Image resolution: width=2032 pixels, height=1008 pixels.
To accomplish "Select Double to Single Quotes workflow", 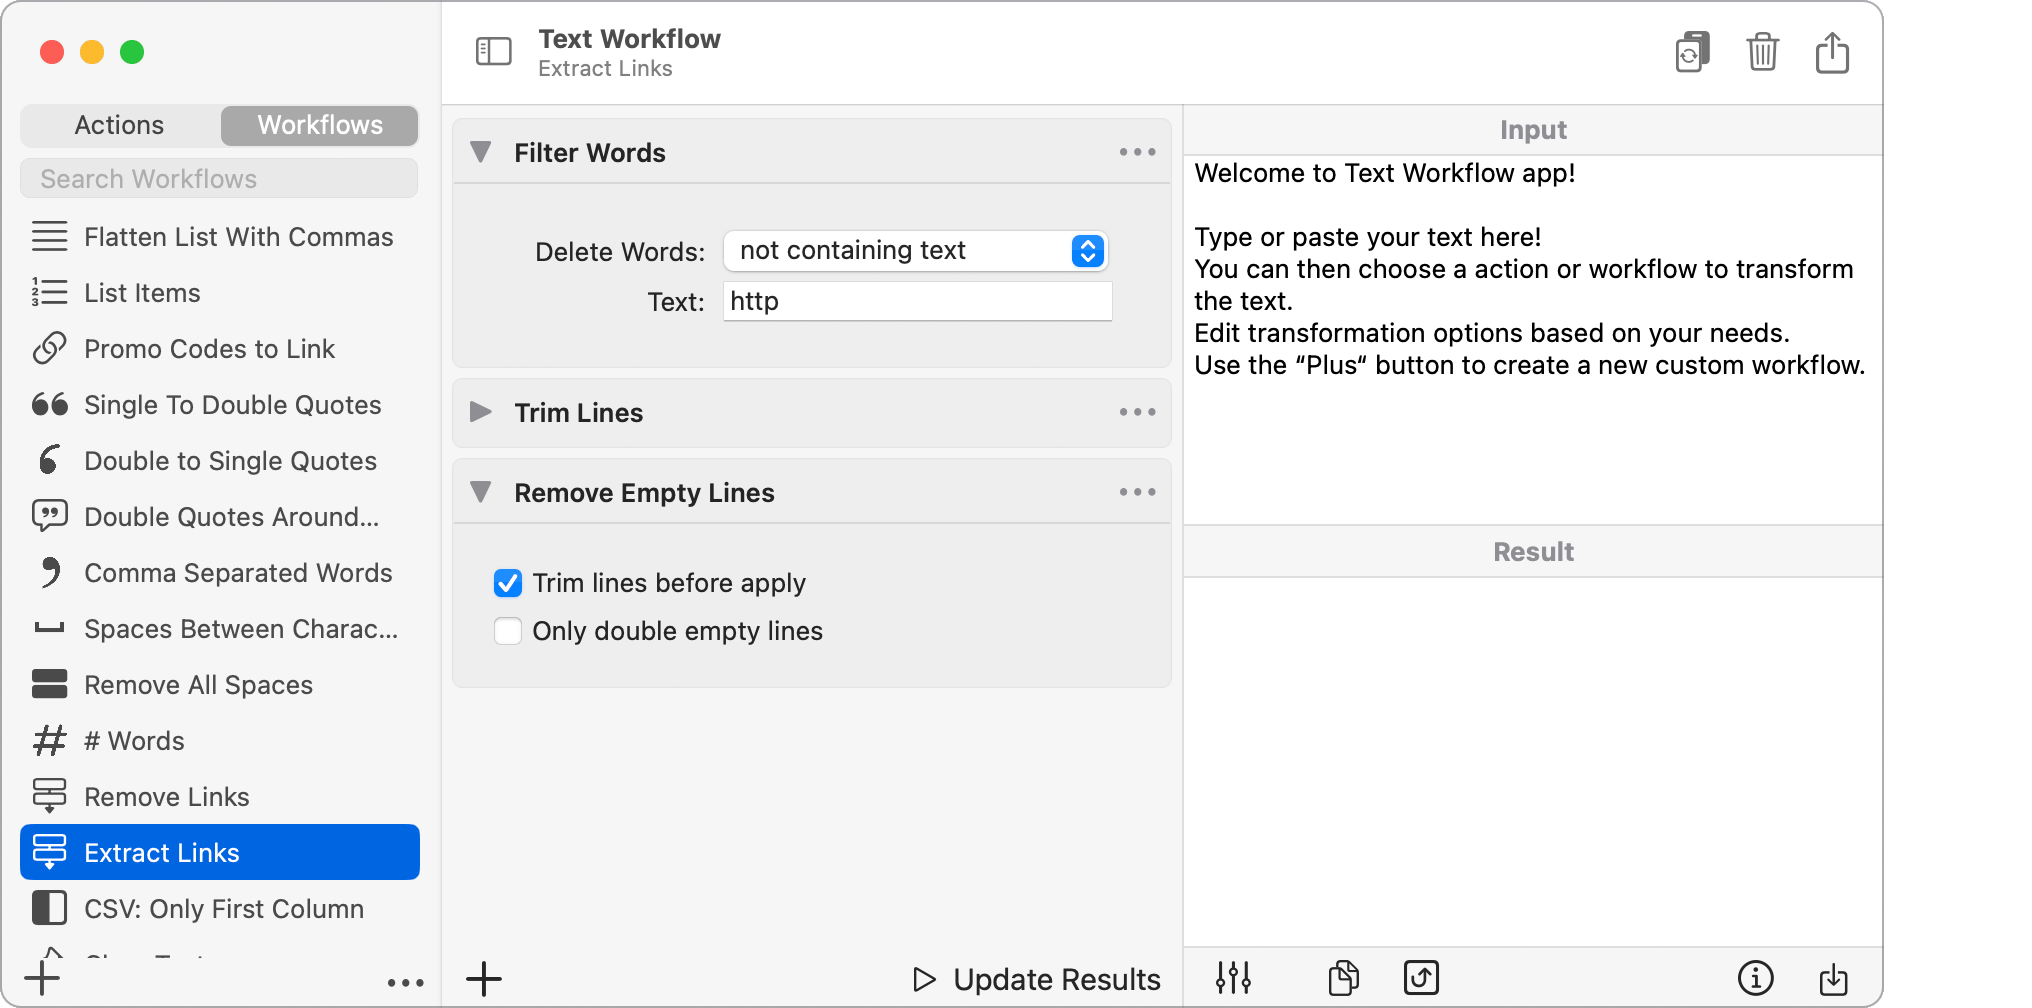I will [220, 460].
